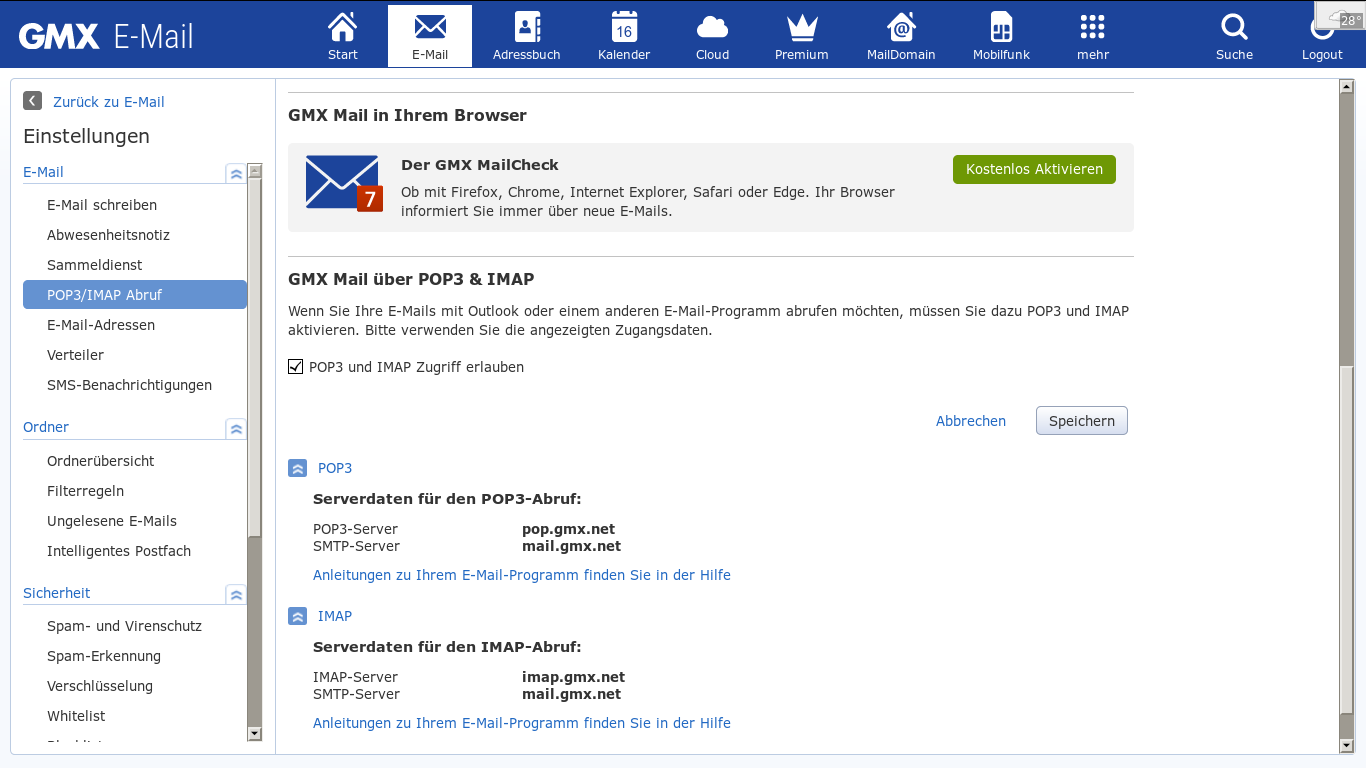Click the GMX E-Mail logo
This screenshot has height=768, width=1366.
(x=106, y=37)
